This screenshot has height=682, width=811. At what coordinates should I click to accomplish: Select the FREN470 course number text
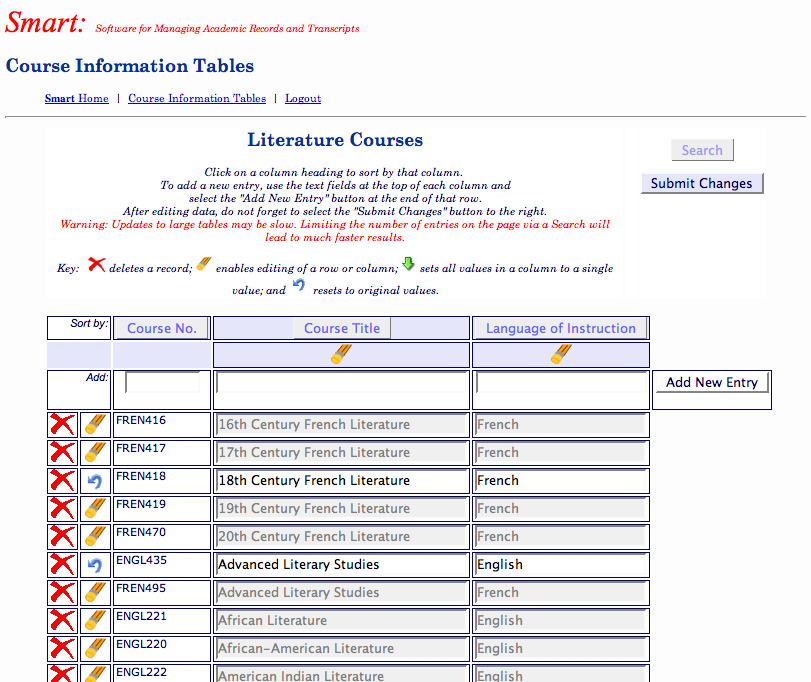click(x=141, y=533)
